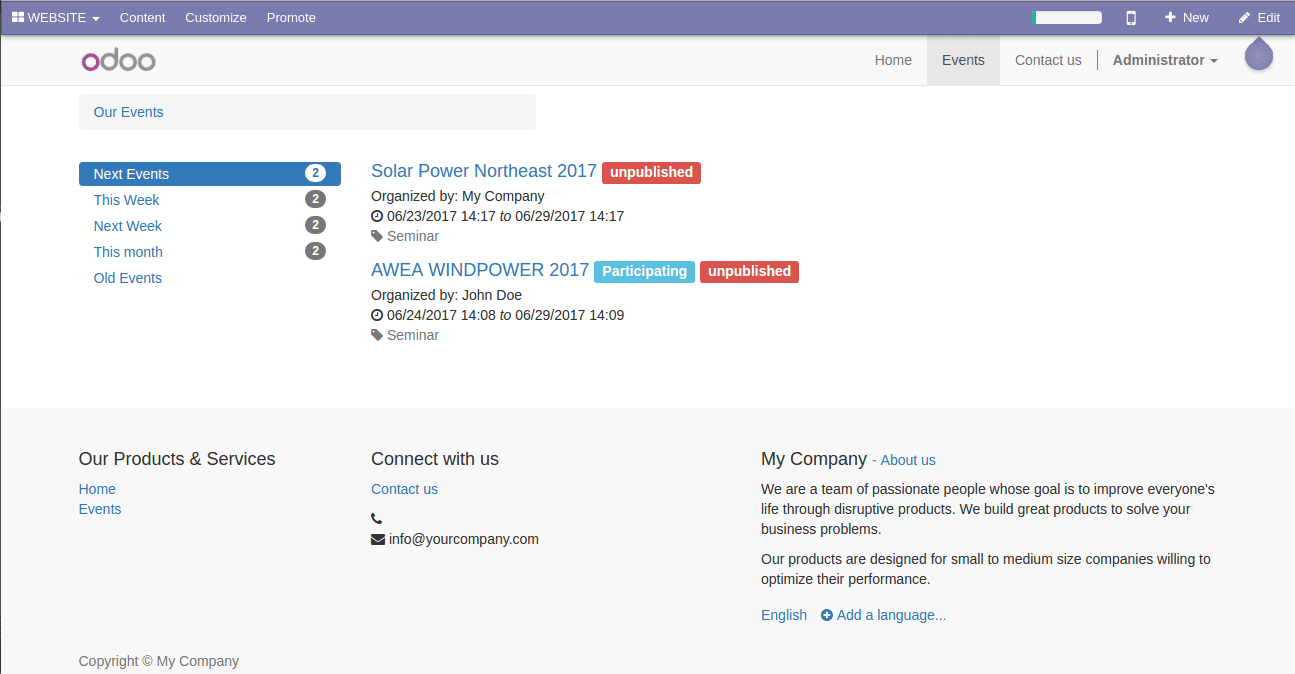The width and height of the screenshot is (1295, 674).
Task: Click the purple droplet tip under Edit
Action: (x=1259, y=54)
